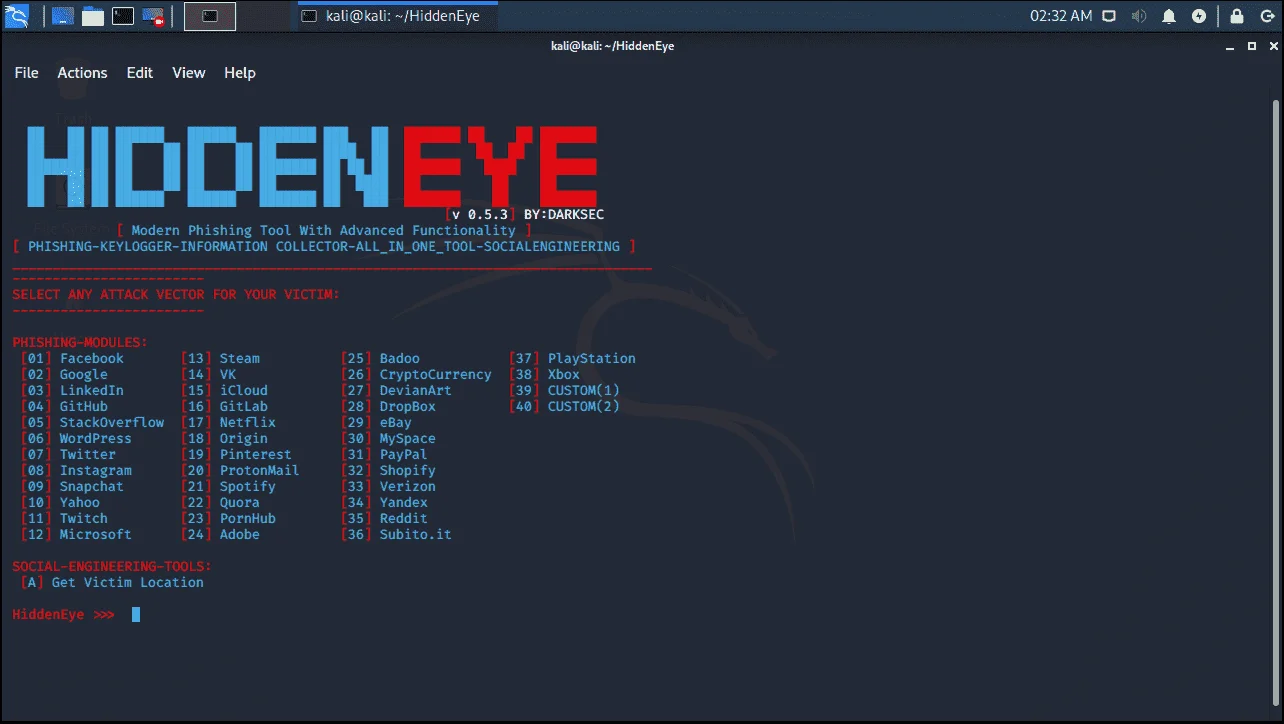Open the 02:32 AM clock
Viewport: 1284px width, 724px height.
(1060, 16)
